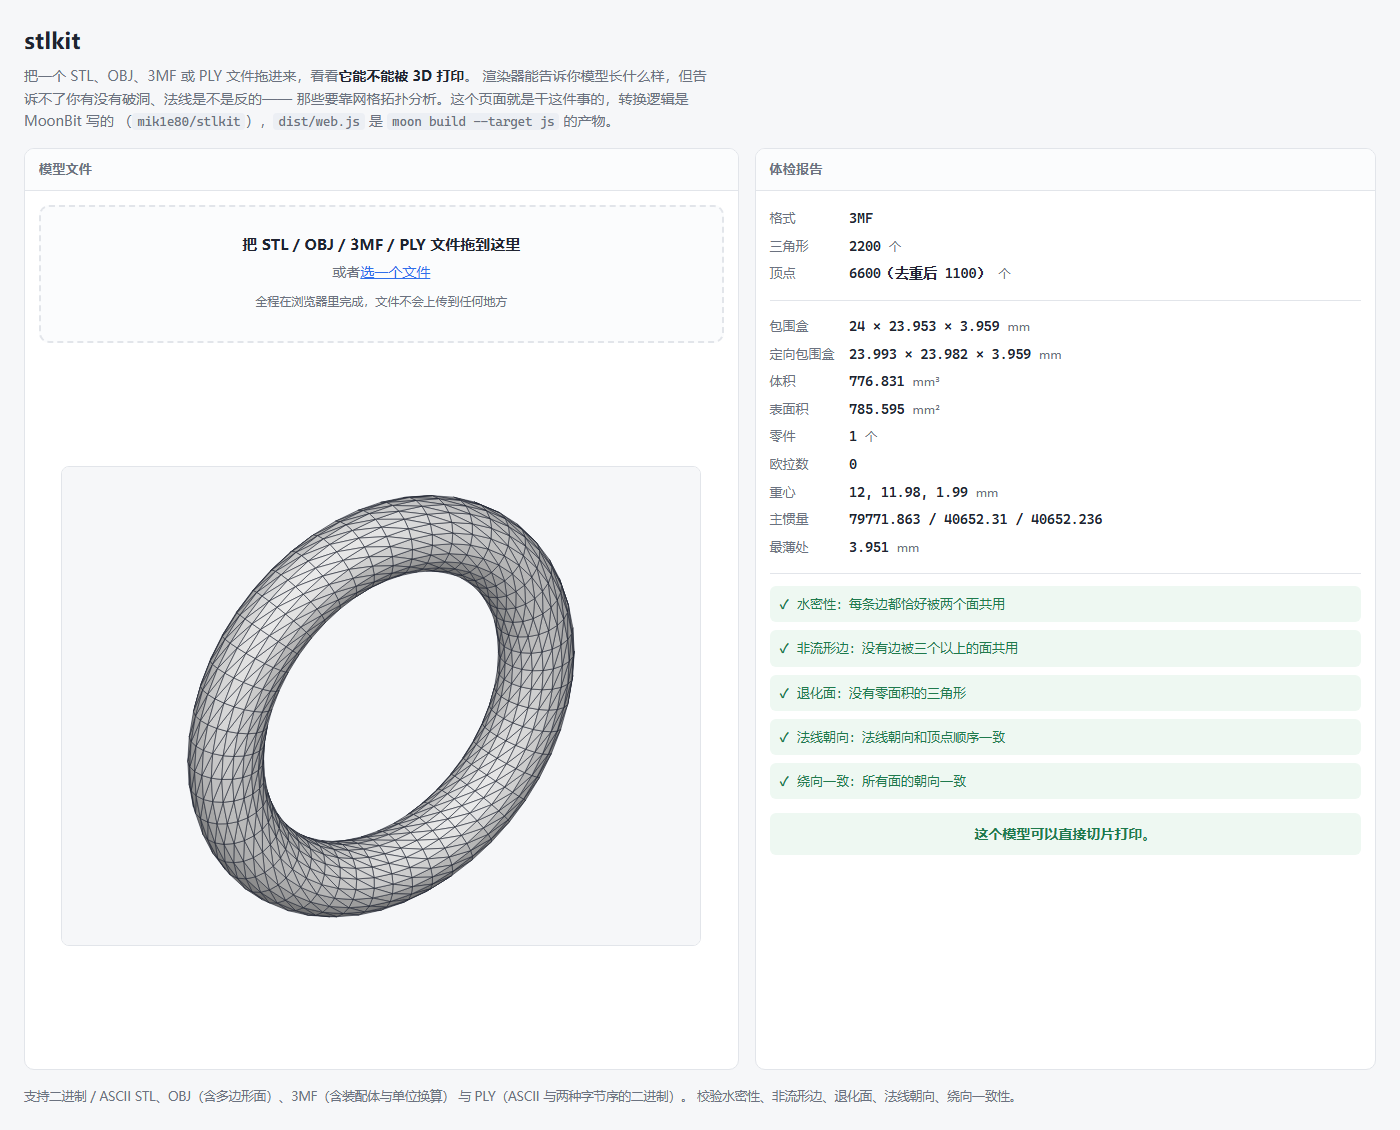Screen dimensions: 1400x1130
Task: Click the centroid value 12, 11.98, 1.99
Action: [908, 492]
